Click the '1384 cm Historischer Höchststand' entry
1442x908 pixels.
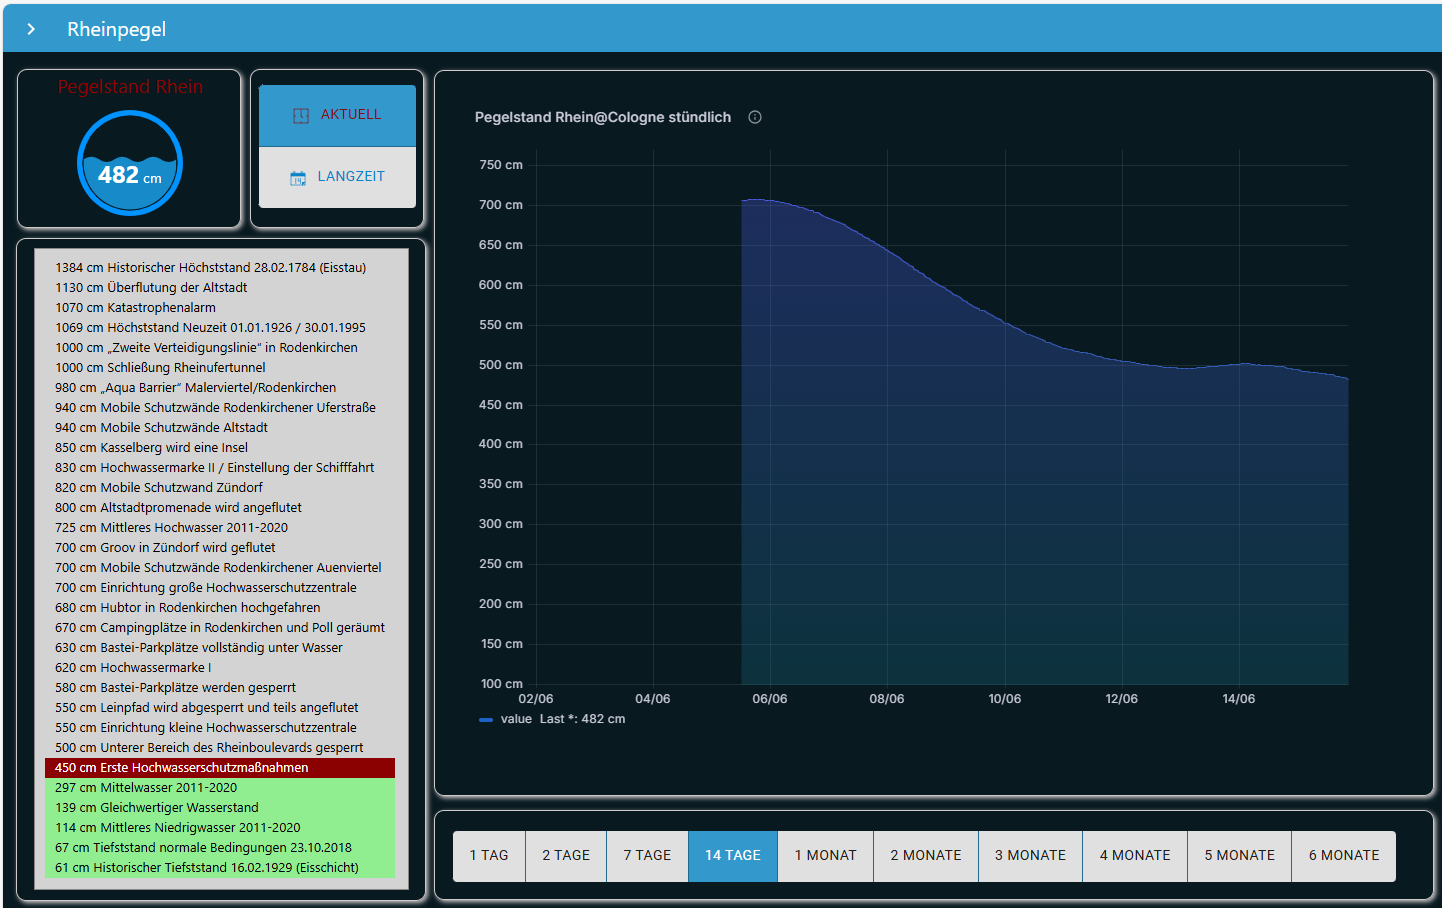[210, 268]
